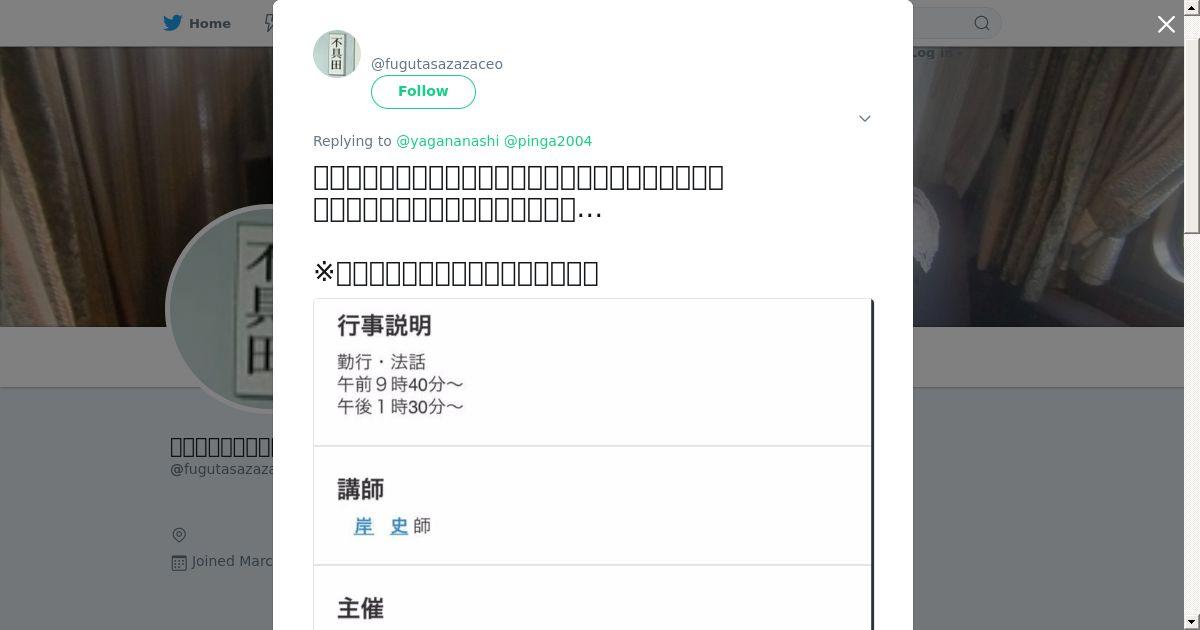The image size is (1200, 630).
Task: Visit the @pinga2004 profile link
Action: point(548,141)
